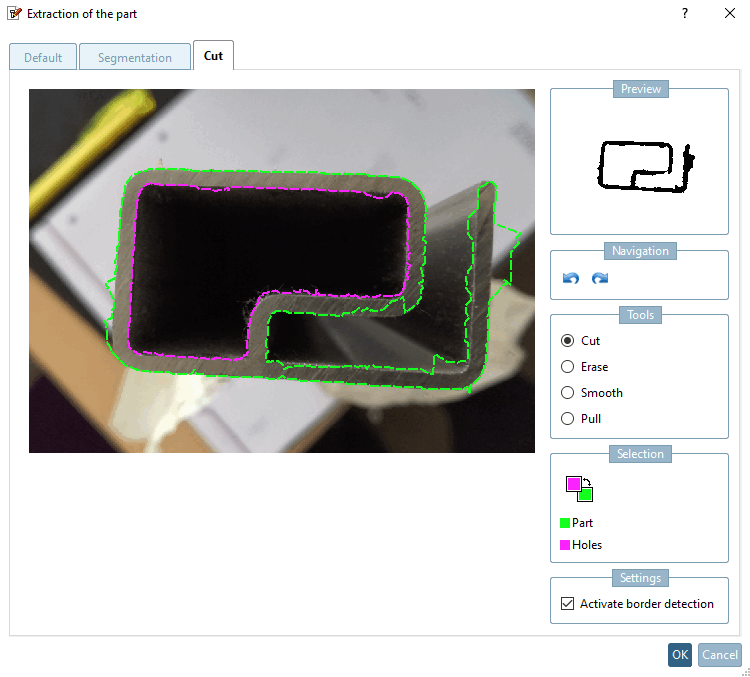750x677 pixels.
Task: Select the Cut tool radio button
Action: pos(567,341)
